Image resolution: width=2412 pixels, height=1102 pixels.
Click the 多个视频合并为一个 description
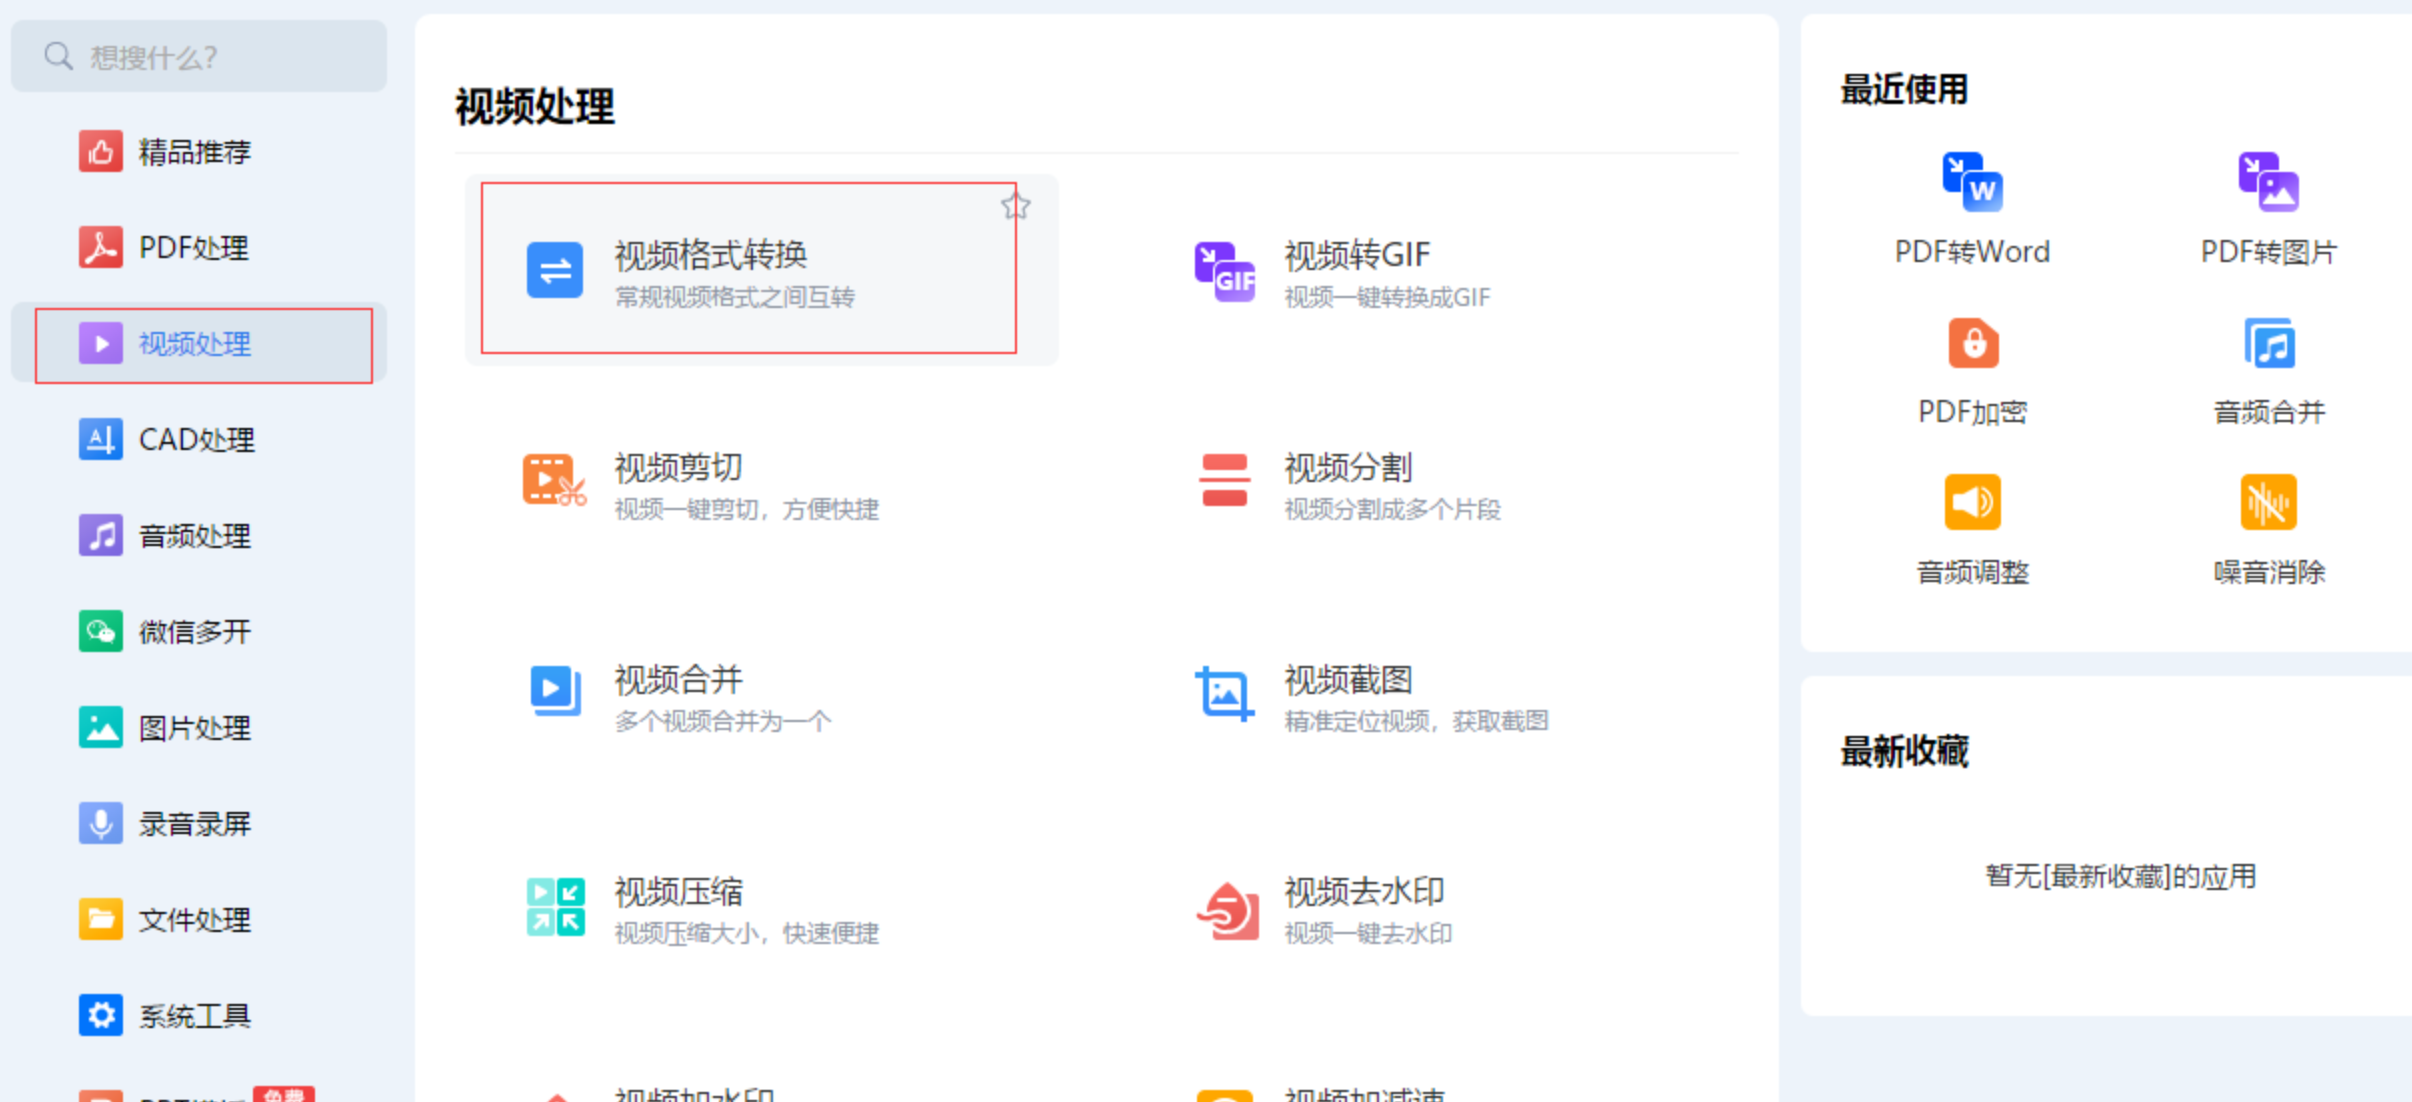click(722, 721)
